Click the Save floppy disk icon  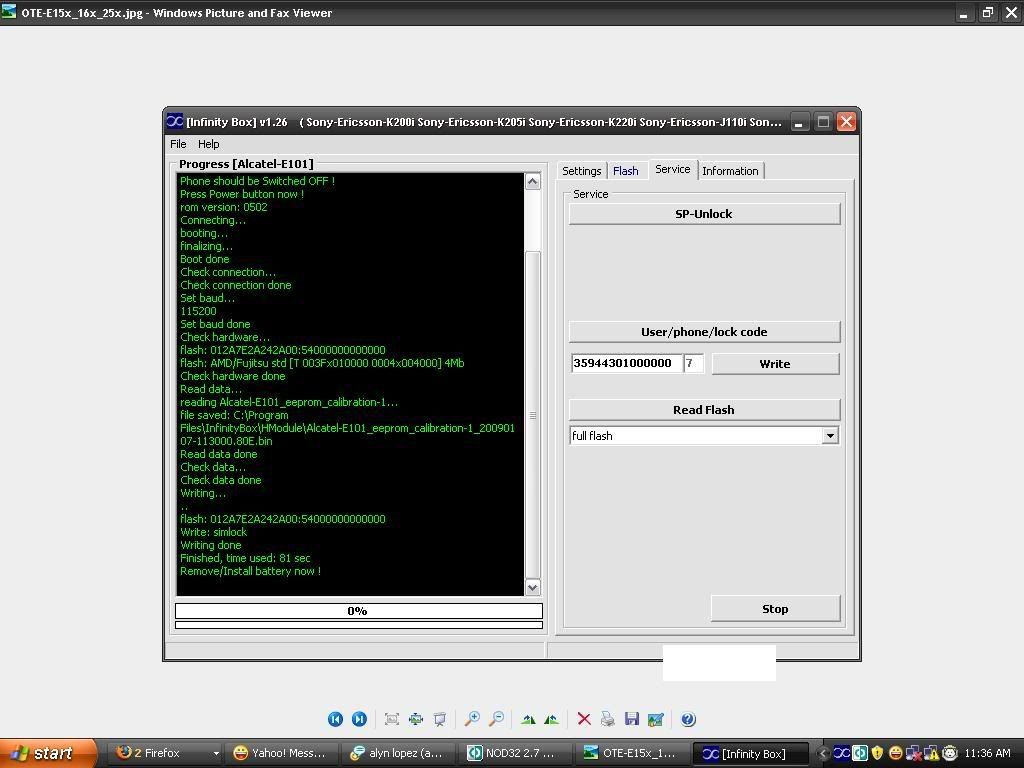(x=631, y=719)
